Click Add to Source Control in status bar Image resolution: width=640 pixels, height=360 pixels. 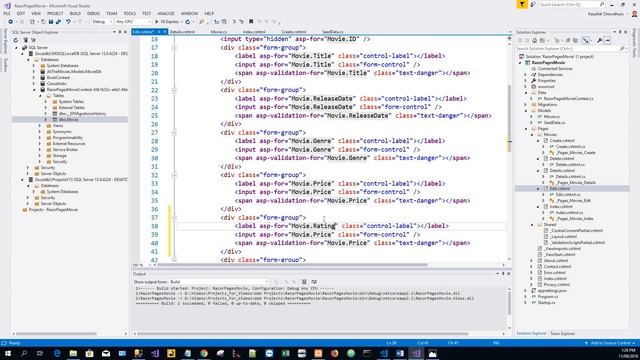(610, 343)
